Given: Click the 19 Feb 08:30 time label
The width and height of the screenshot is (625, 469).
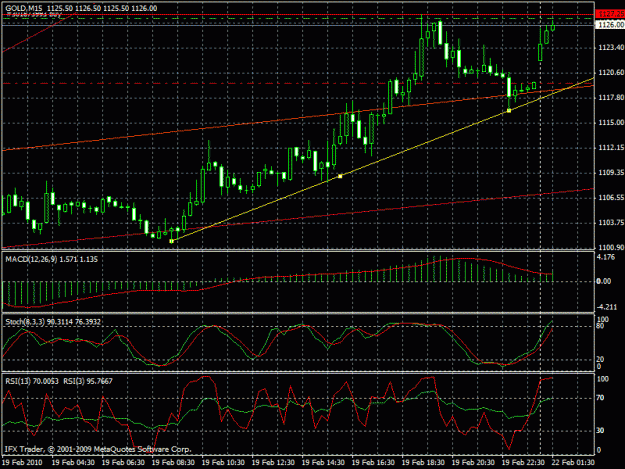Looking at the screenshot, I should (173, 462).
